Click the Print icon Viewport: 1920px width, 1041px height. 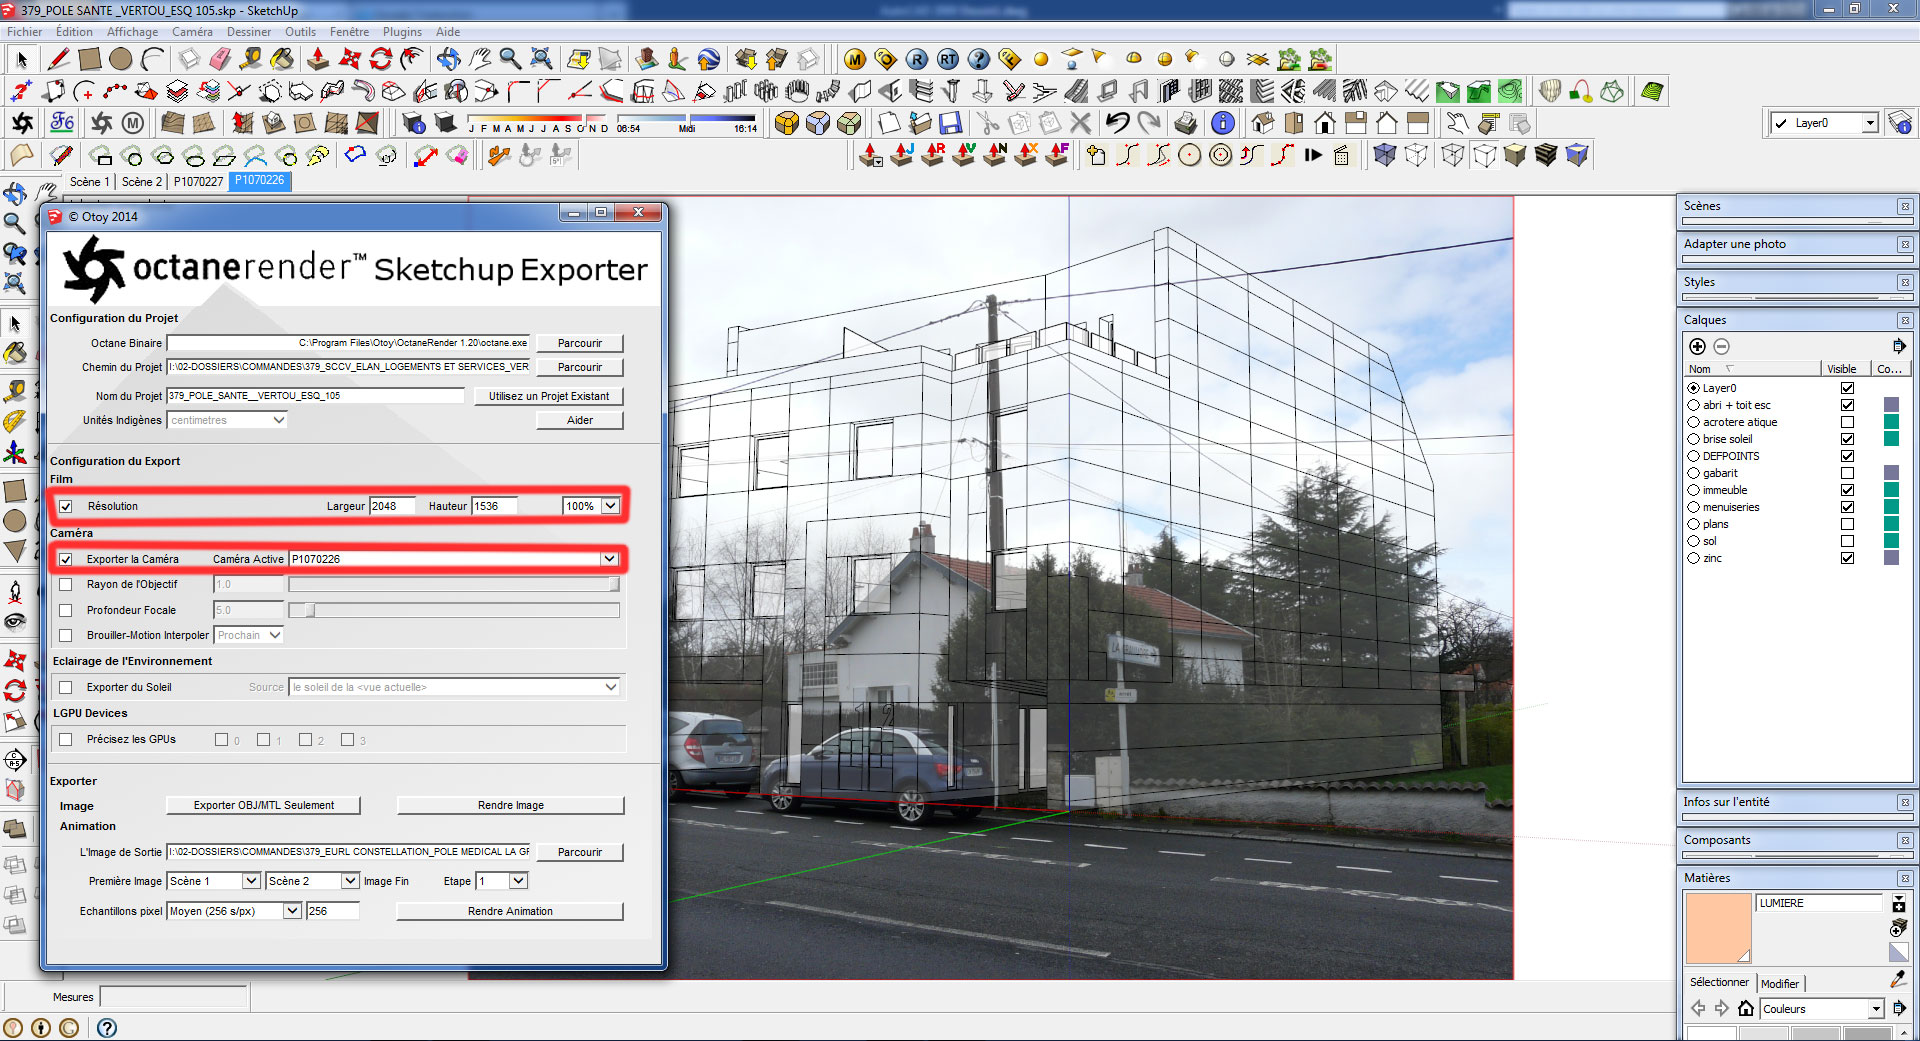coord(1186,123)
